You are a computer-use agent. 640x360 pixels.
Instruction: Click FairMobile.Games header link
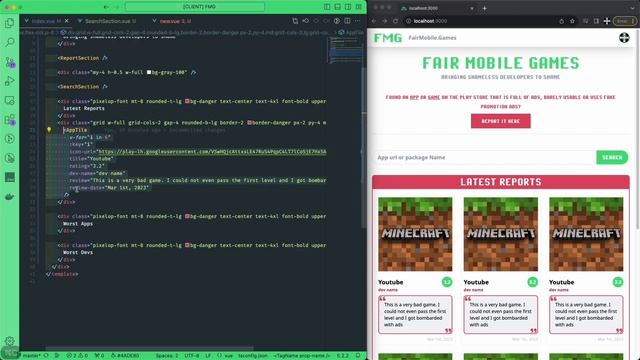(x=432, y=38)
